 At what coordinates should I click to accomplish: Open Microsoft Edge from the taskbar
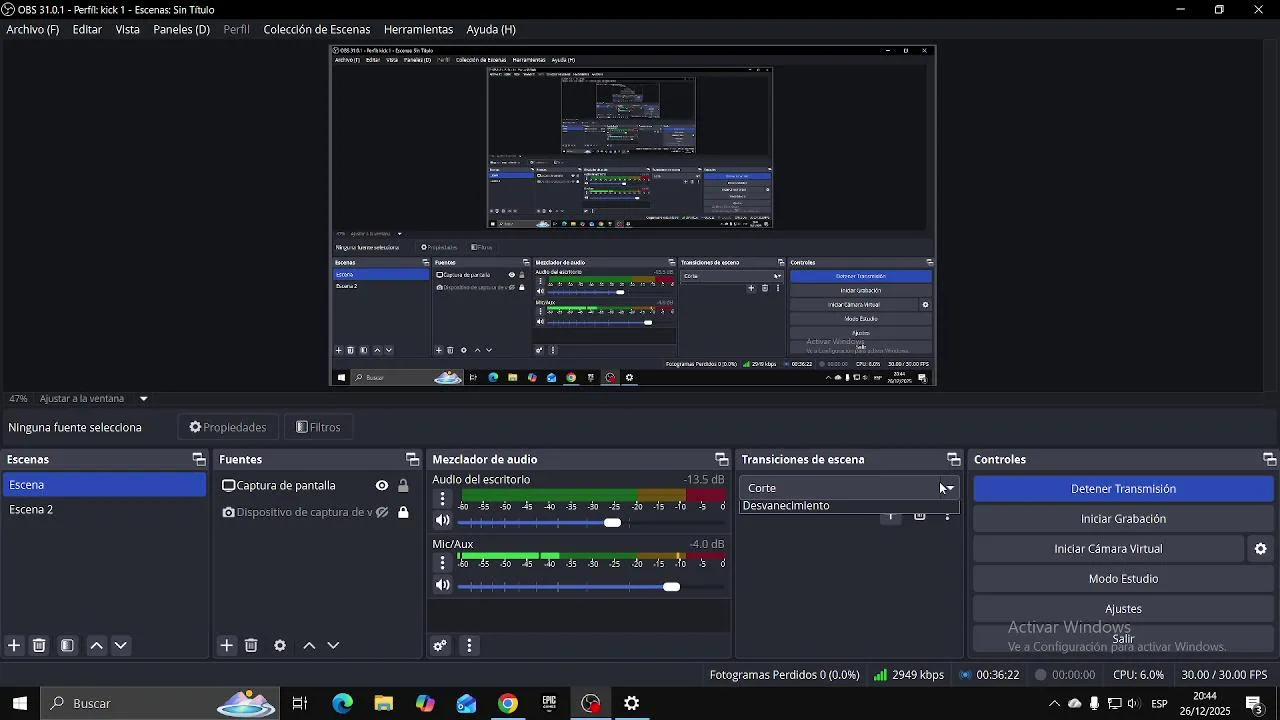click(343, 704)
